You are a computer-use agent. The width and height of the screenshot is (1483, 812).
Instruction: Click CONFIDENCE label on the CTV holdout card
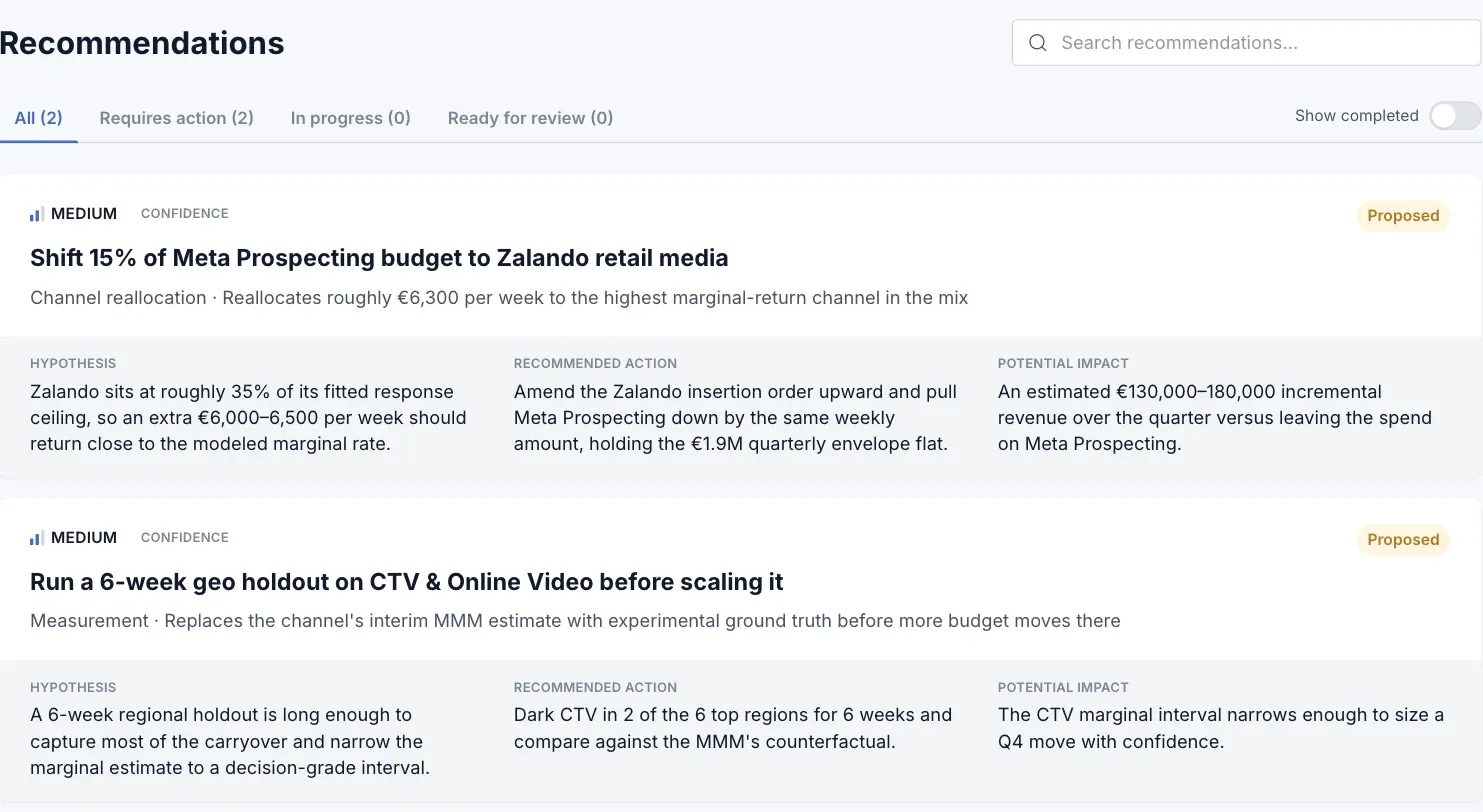pos(185,538)
